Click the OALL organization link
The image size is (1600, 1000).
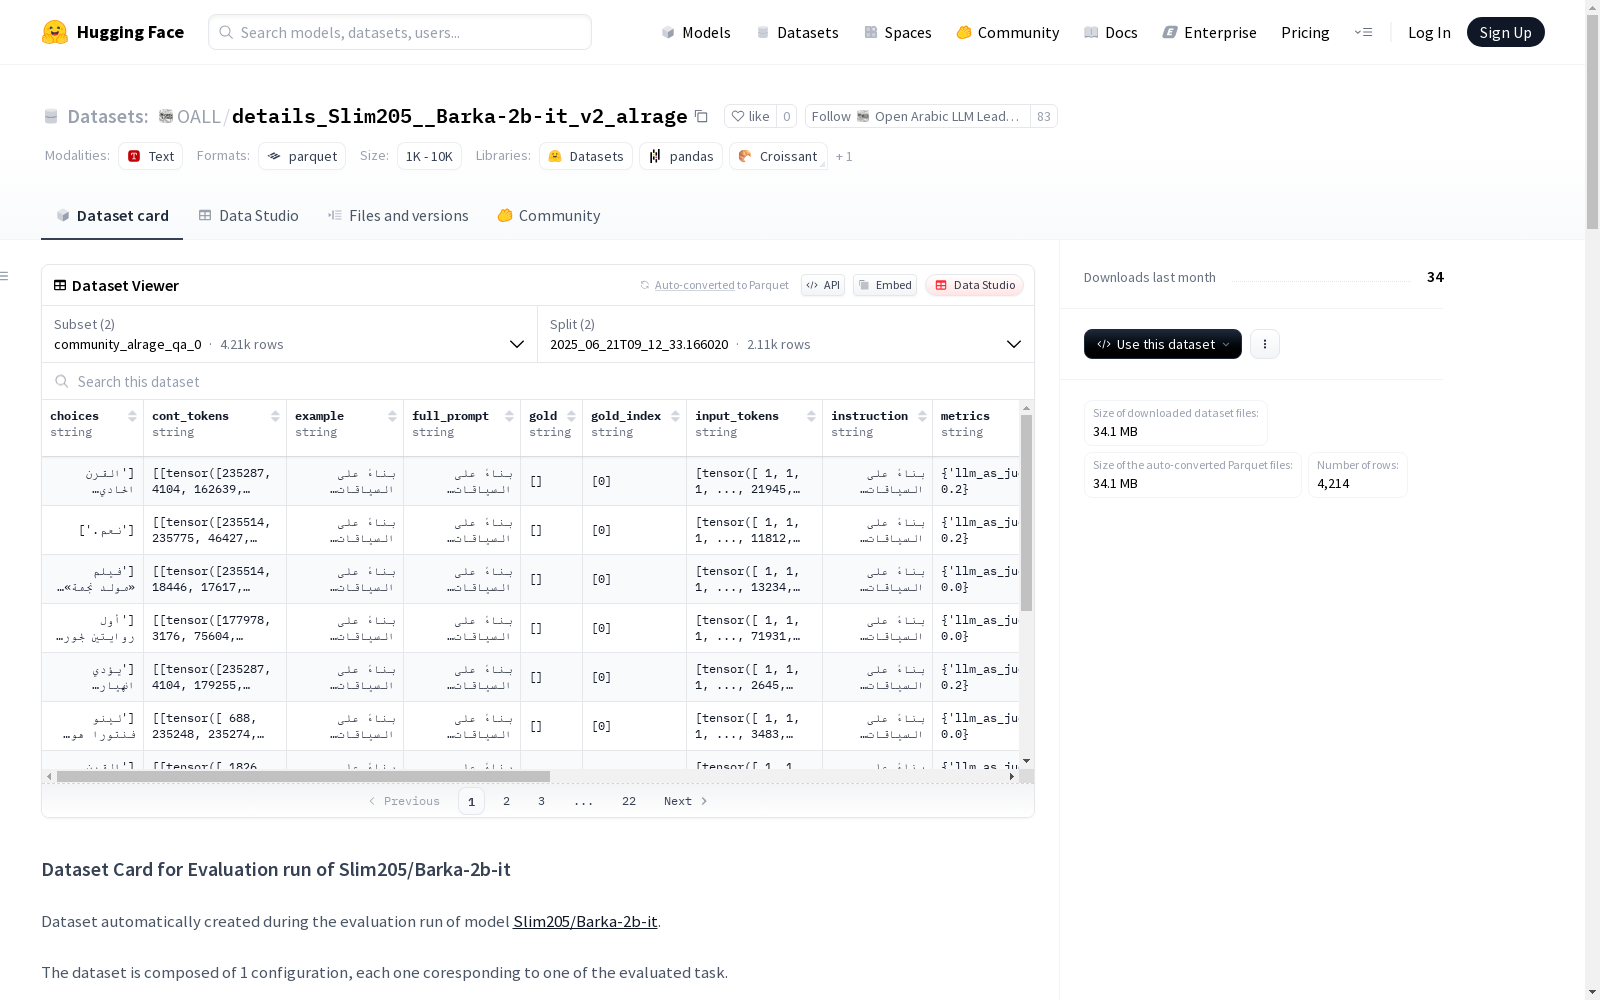[198, 116]
